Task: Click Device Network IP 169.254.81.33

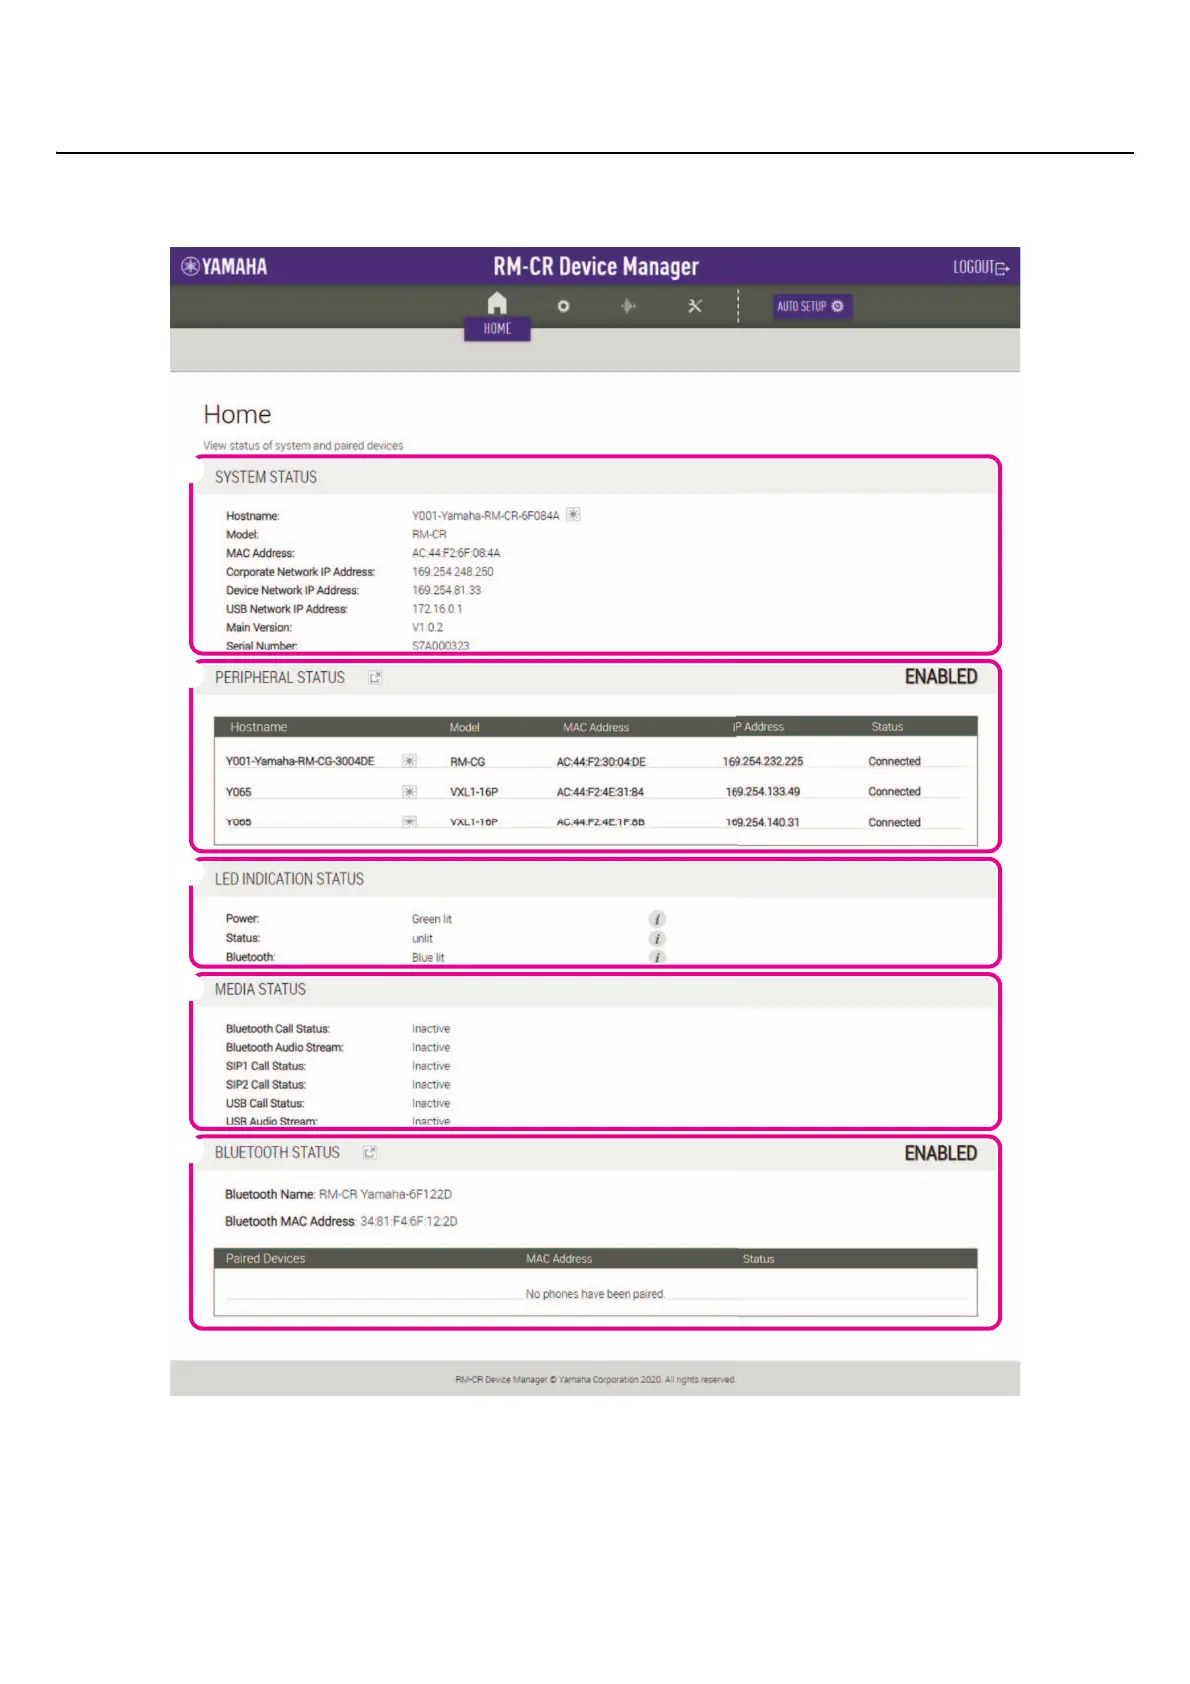Action: click(x=447, y=590)
